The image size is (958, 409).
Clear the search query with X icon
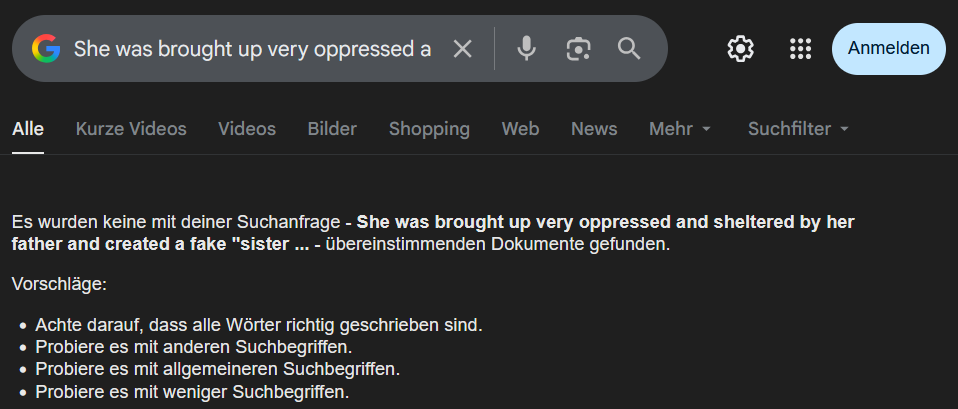[463, 49]
